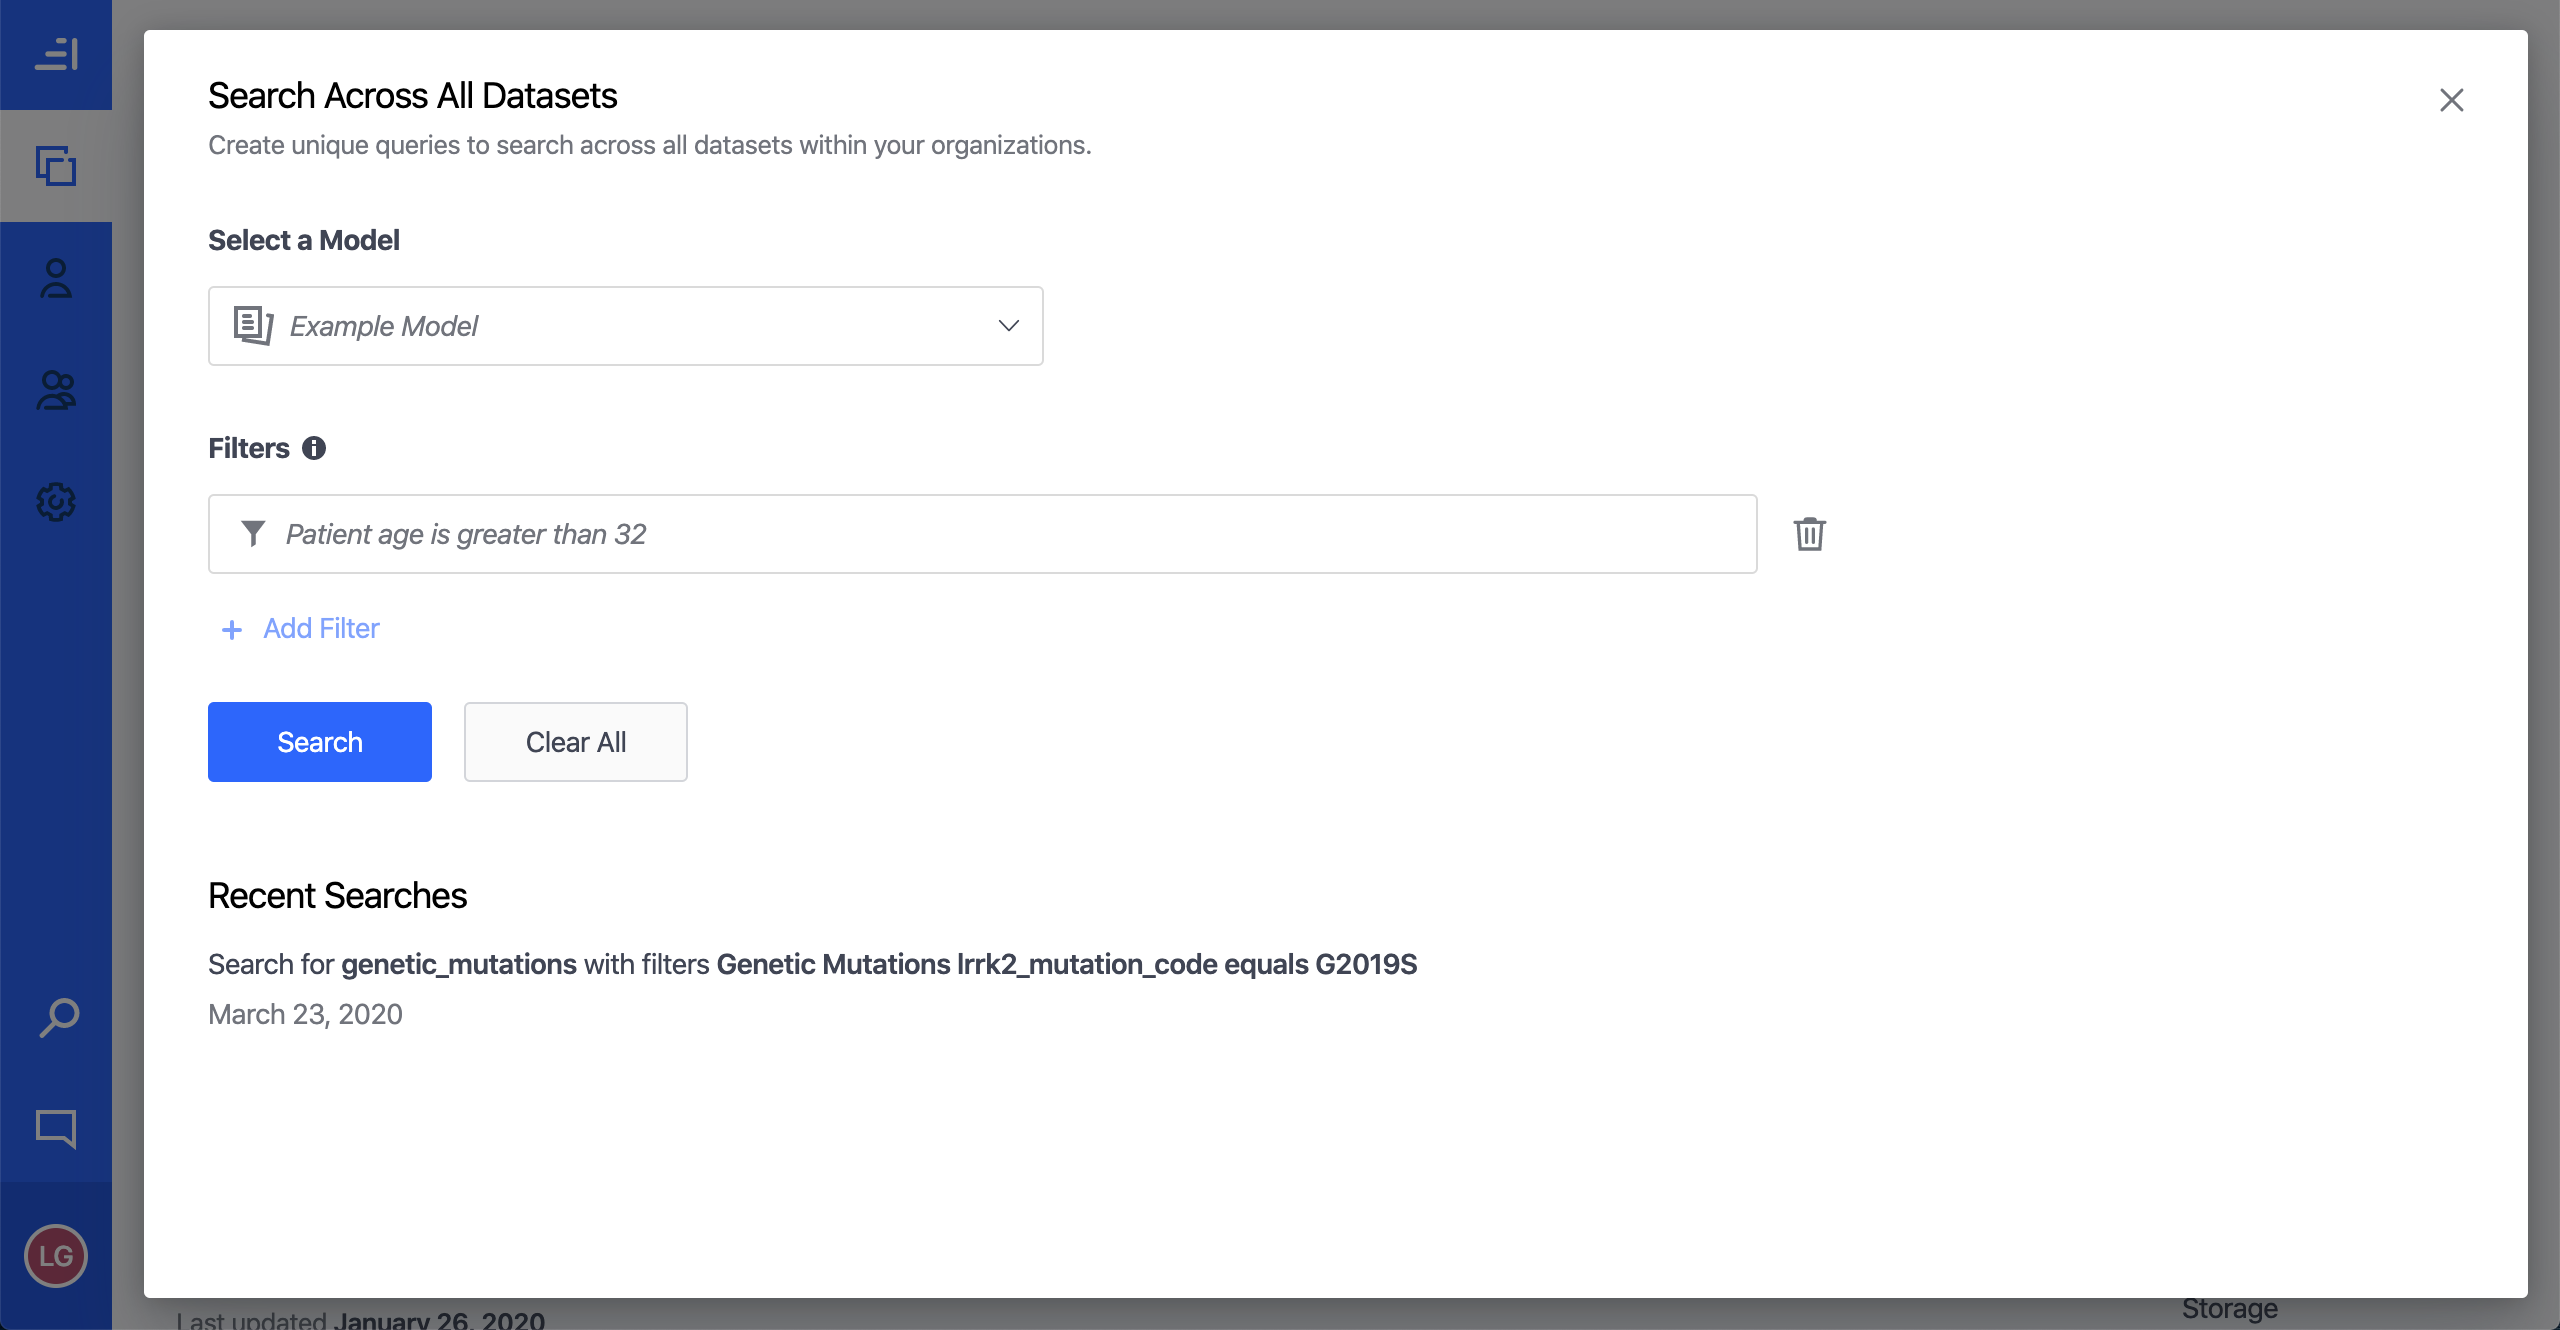Click the plus icon beside Add Filter

[x=232, y=629]
